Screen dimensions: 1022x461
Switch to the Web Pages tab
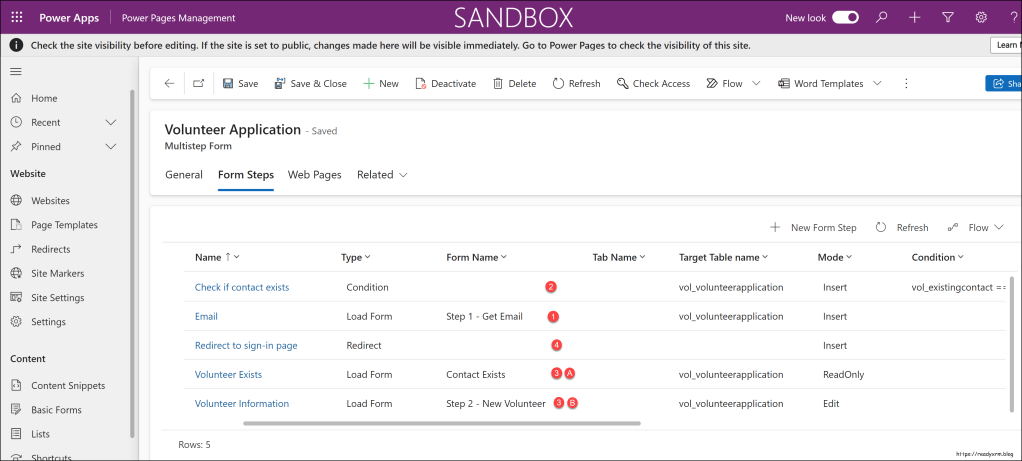(314, 175)
